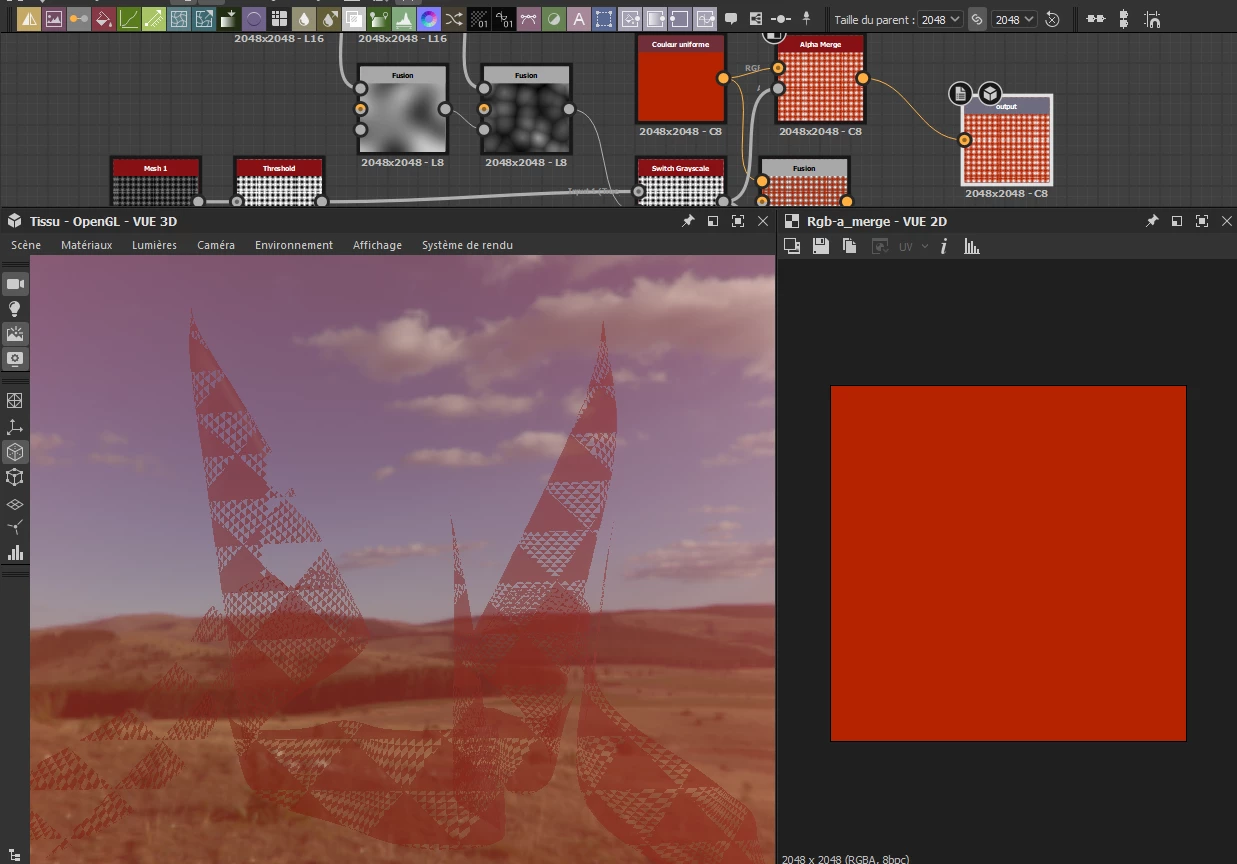
Task: Select the output node
Action: pos(1006,141)
